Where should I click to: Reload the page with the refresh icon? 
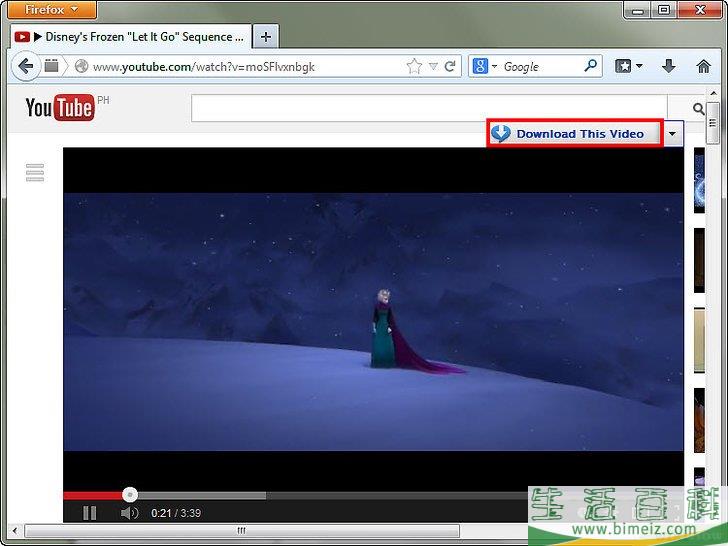450,66
